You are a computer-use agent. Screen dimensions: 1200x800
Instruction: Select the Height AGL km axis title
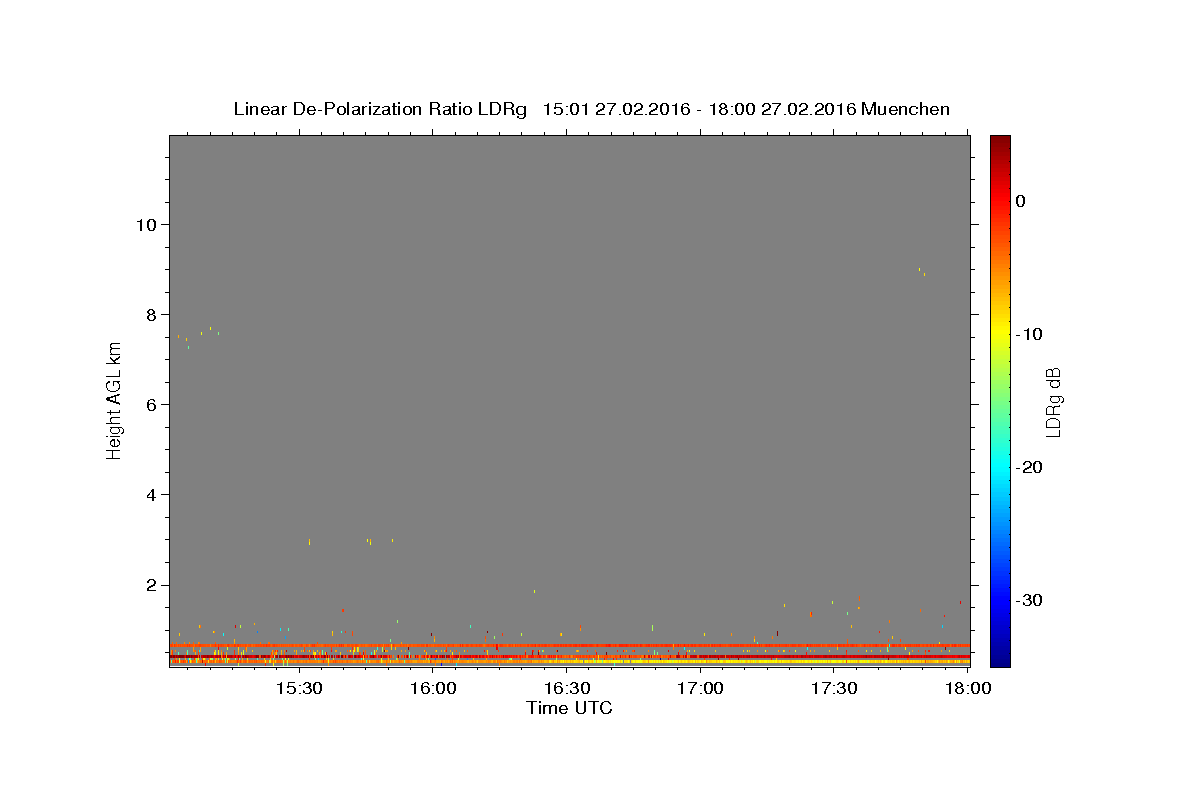point(115,400)
